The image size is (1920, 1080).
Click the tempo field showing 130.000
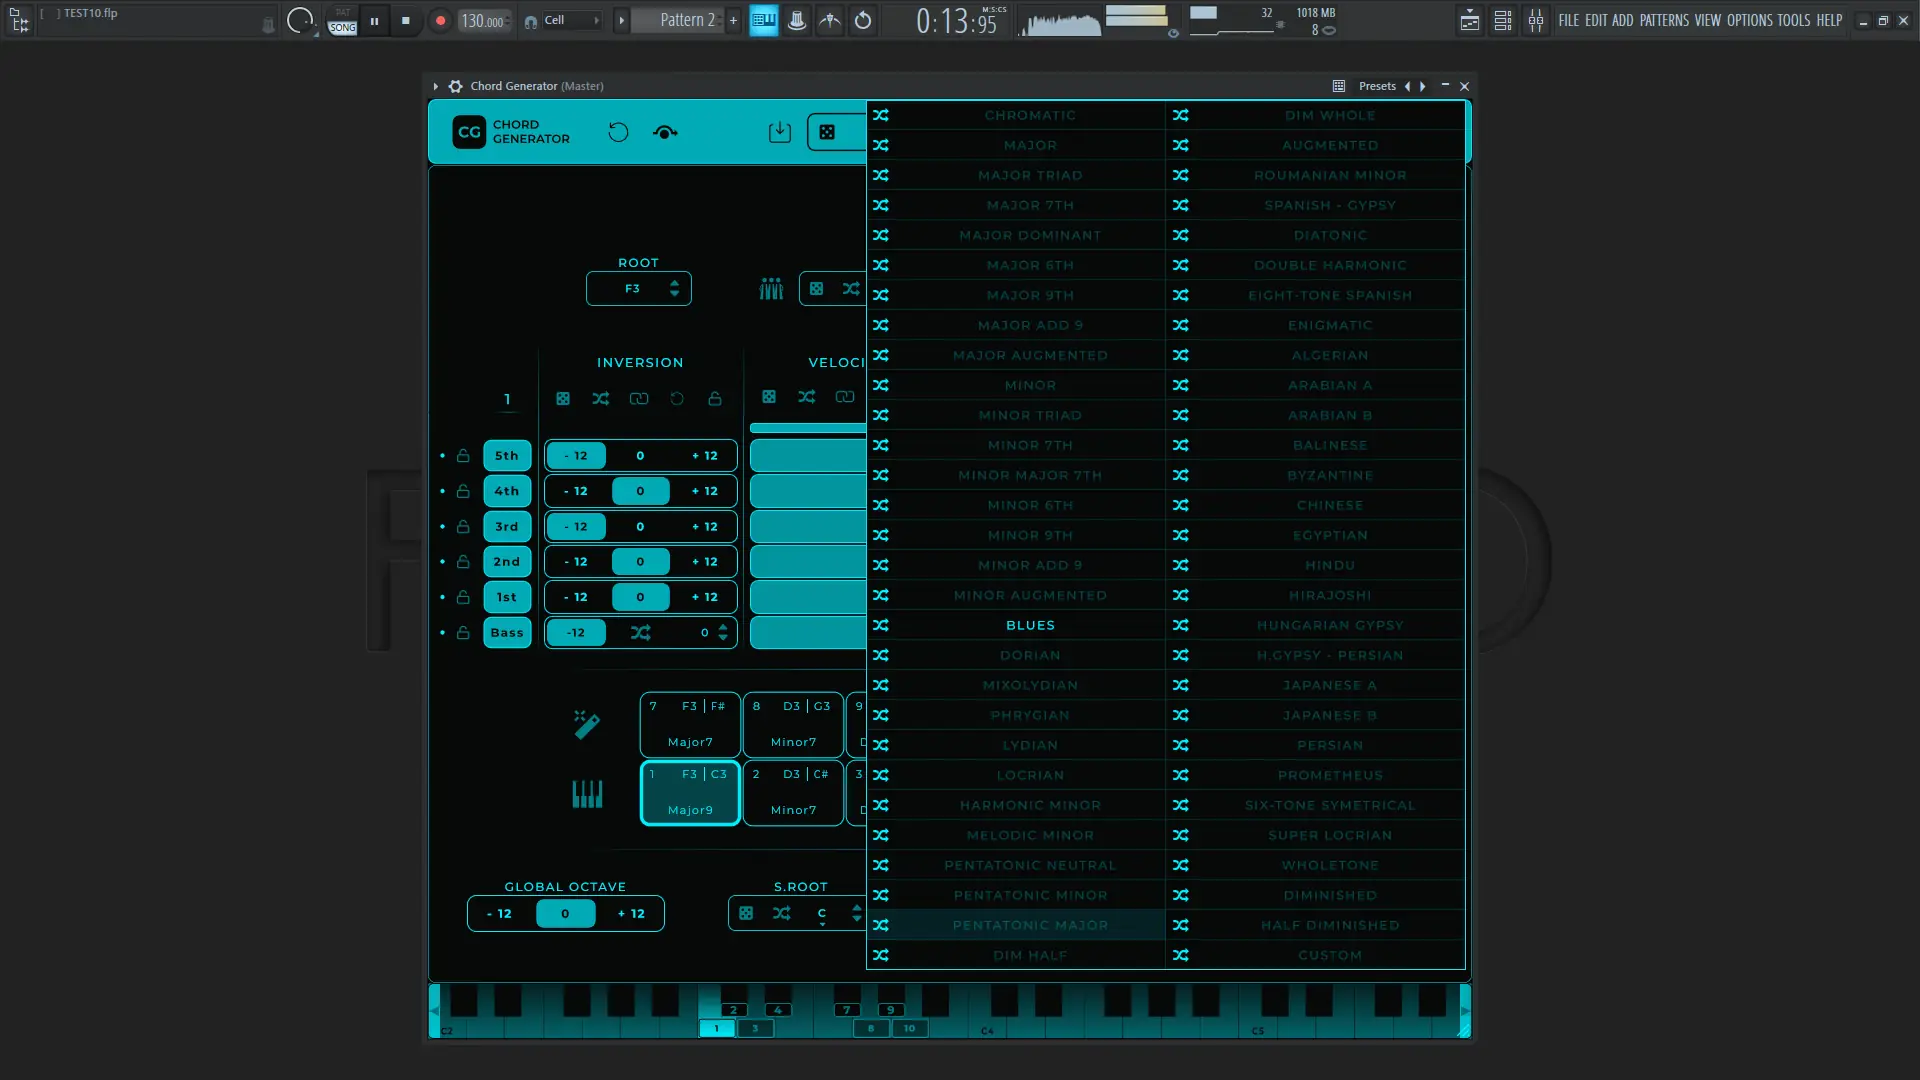tap(482, 21)
